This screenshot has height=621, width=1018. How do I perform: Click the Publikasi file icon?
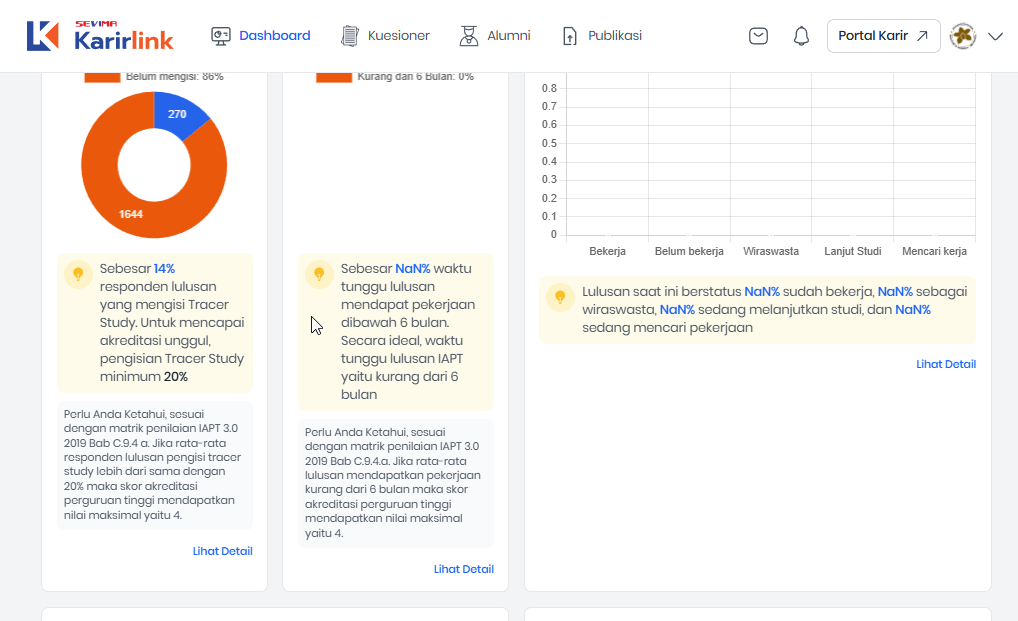570,36
